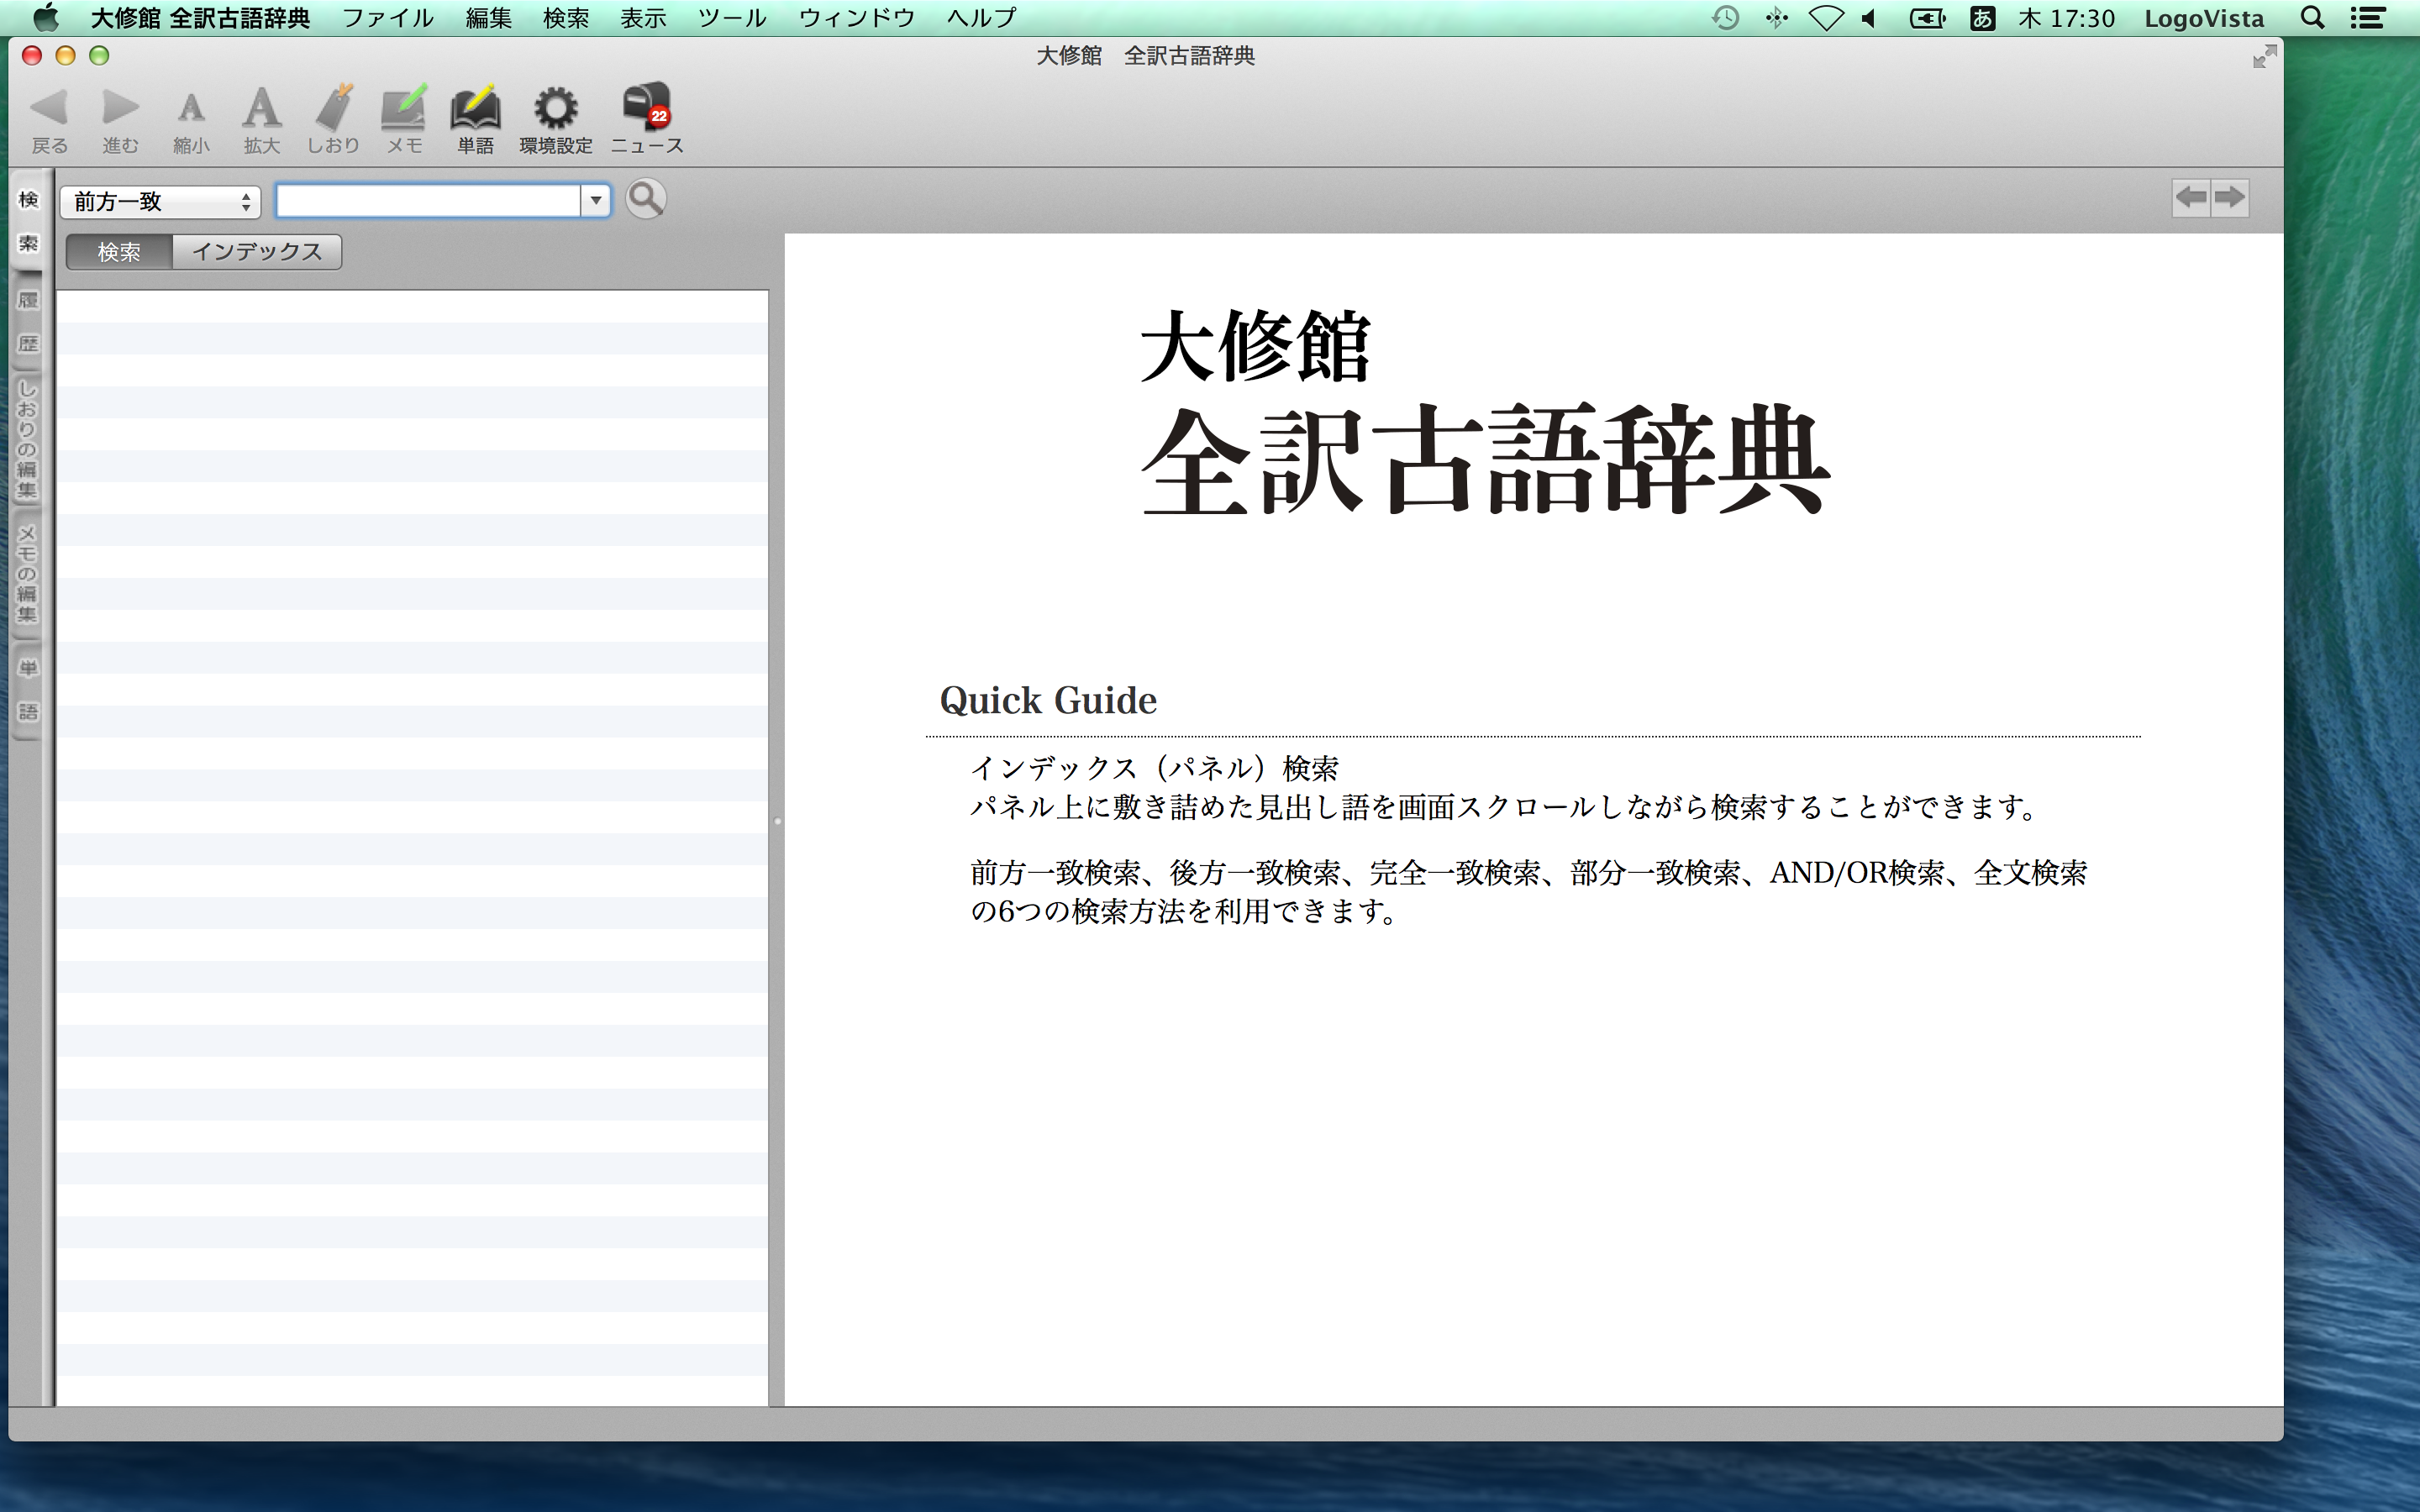This screenshot has height=1512, width=2420.
Task: Expand the search history dropdown arrow
Action: 596,201
